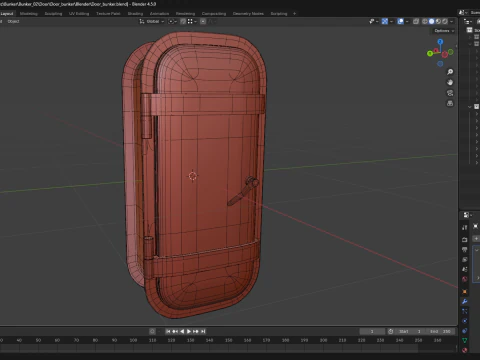Open the Tool properties tab

click(x=465, y=228)
